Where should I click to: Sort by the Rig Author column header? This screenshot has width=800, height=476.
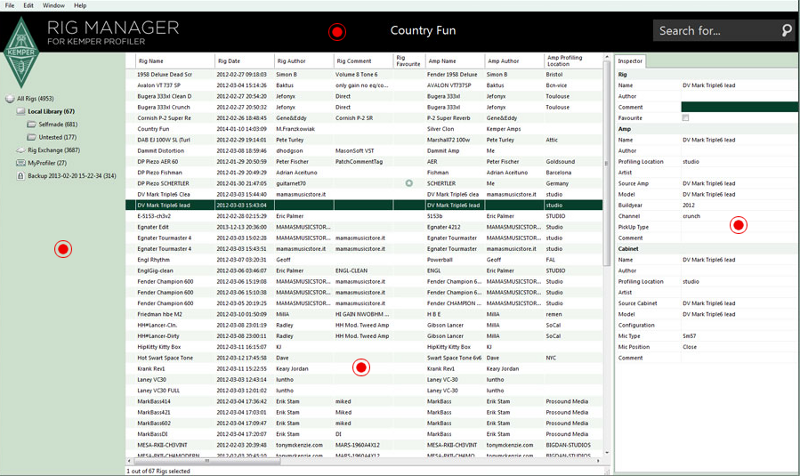point(304,61)
